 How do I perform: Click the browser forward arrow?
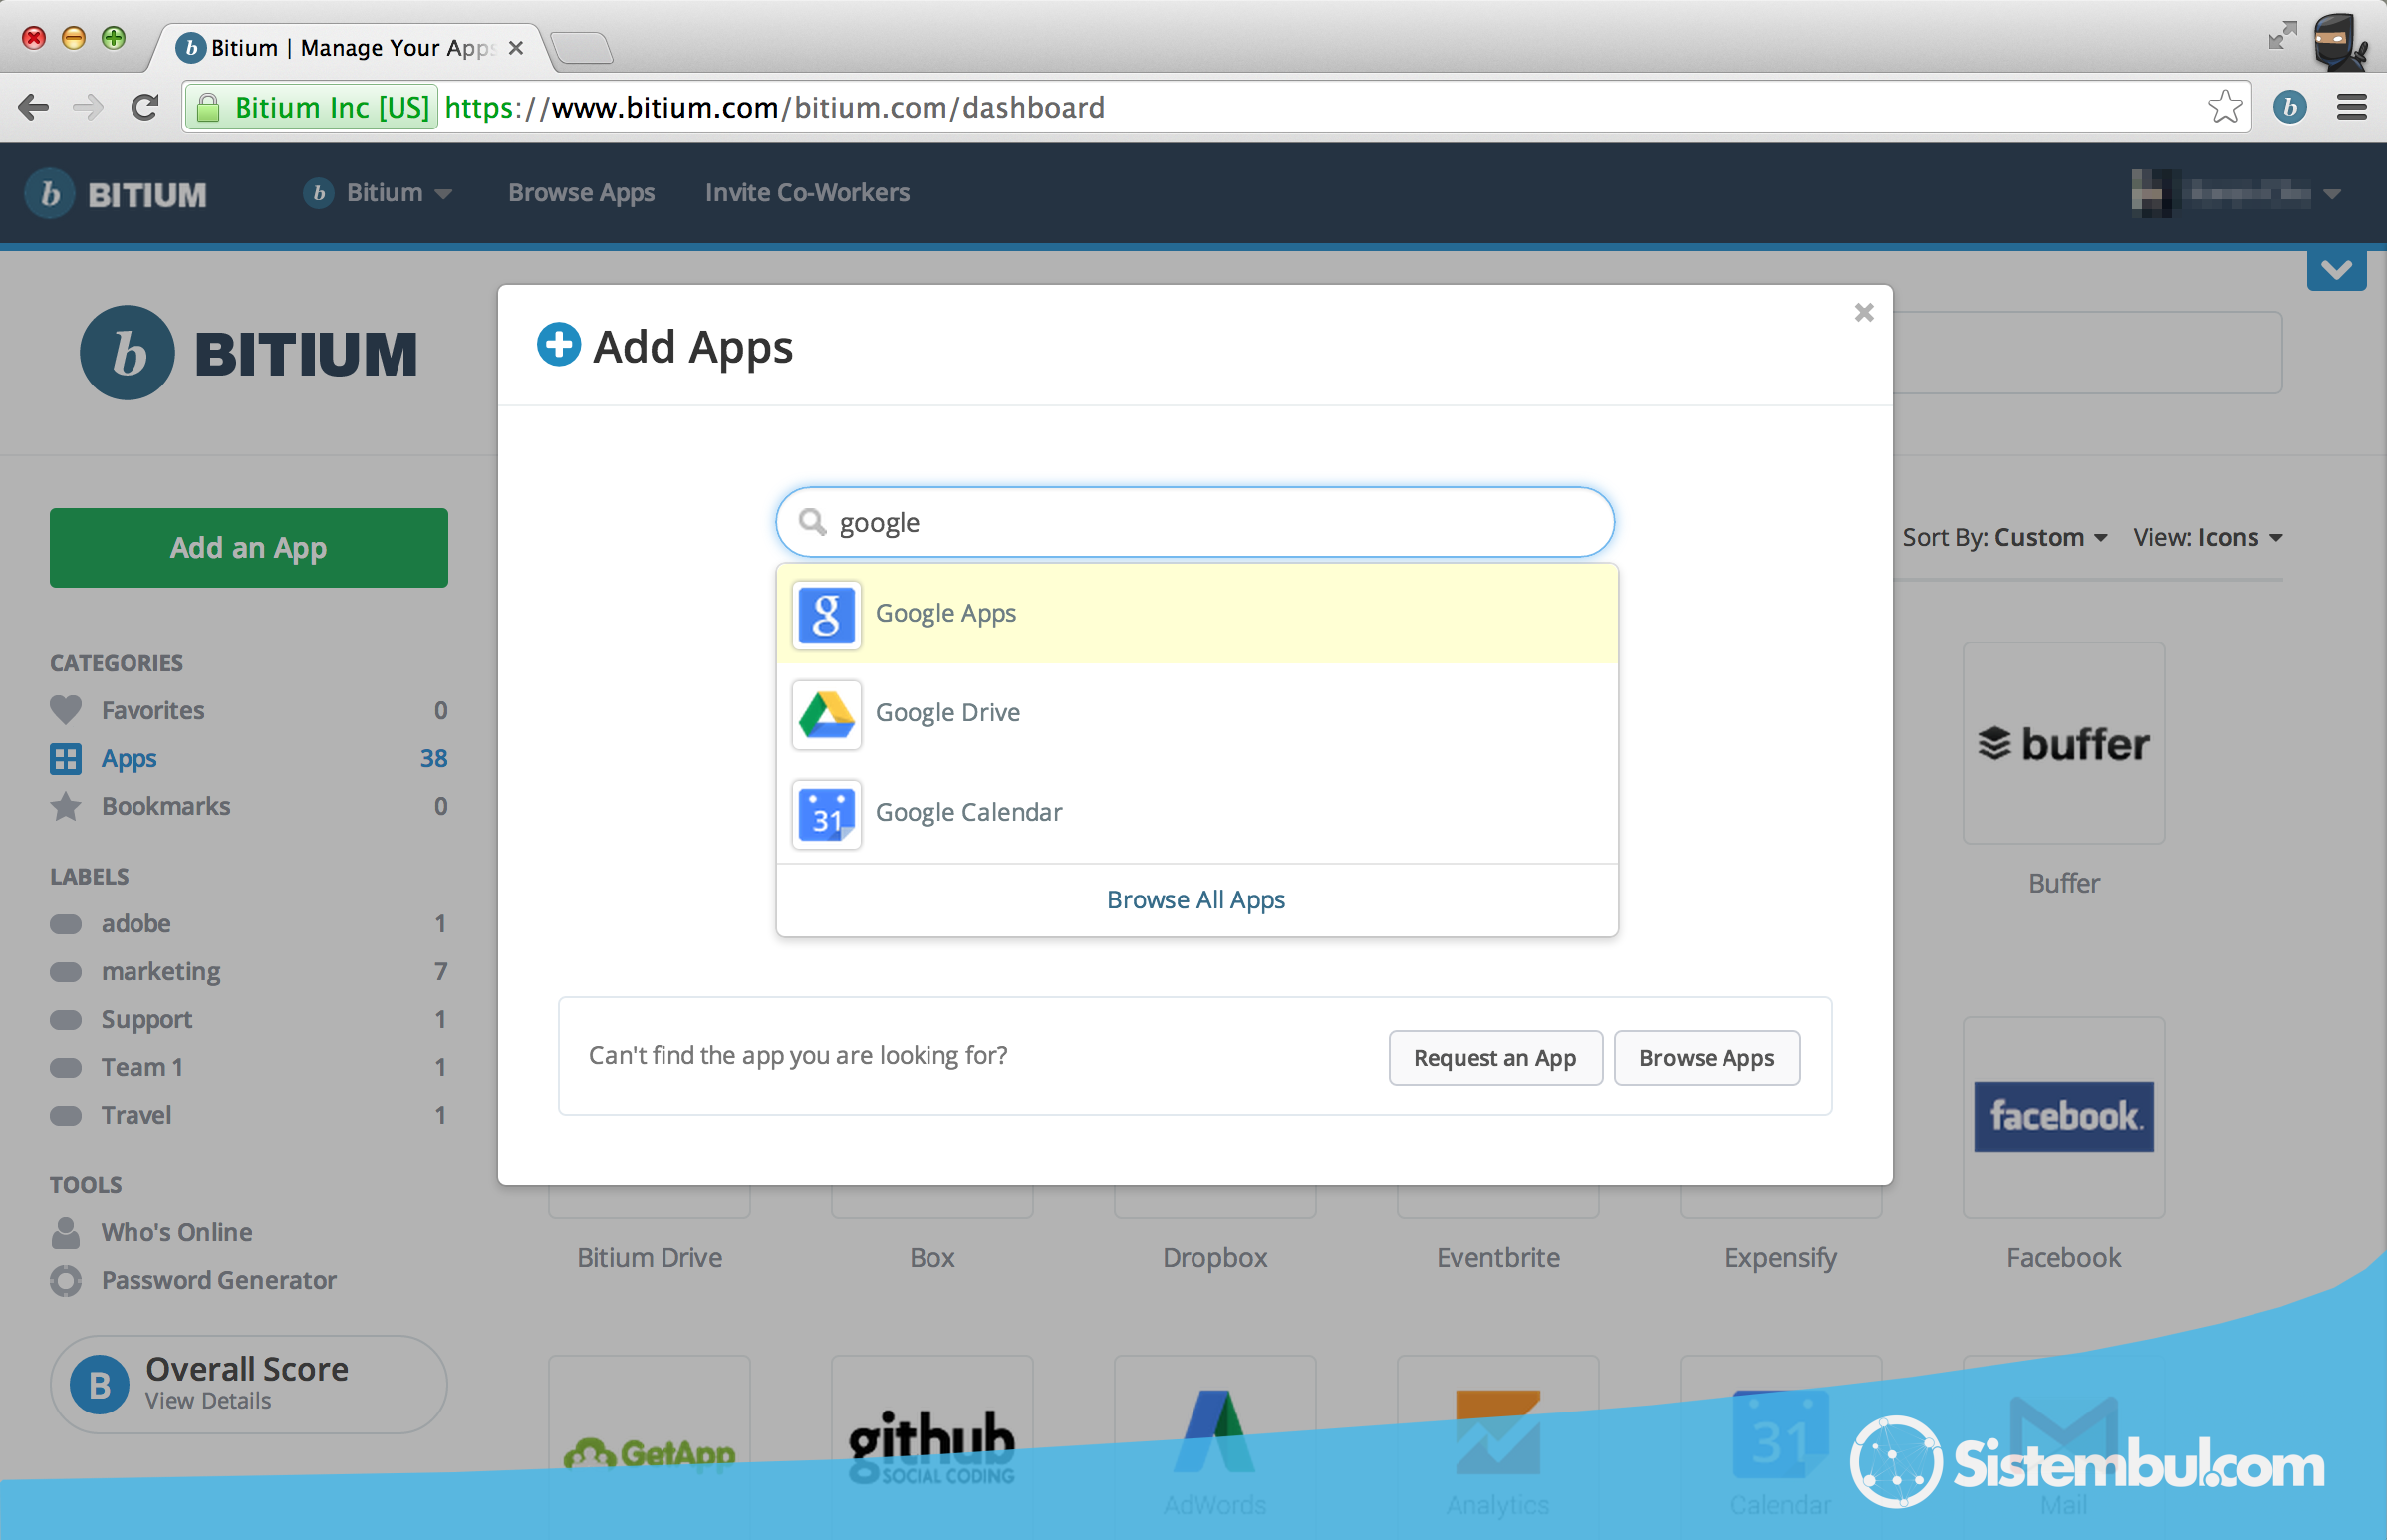(88, 107)
